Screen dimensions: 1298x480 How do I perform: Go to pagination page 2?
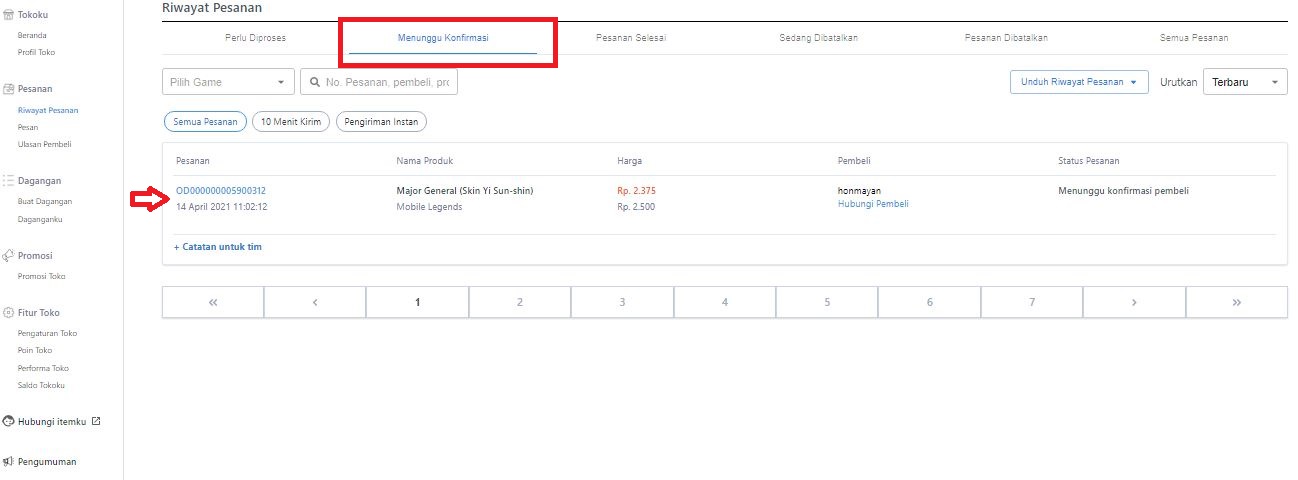point(520,302)
